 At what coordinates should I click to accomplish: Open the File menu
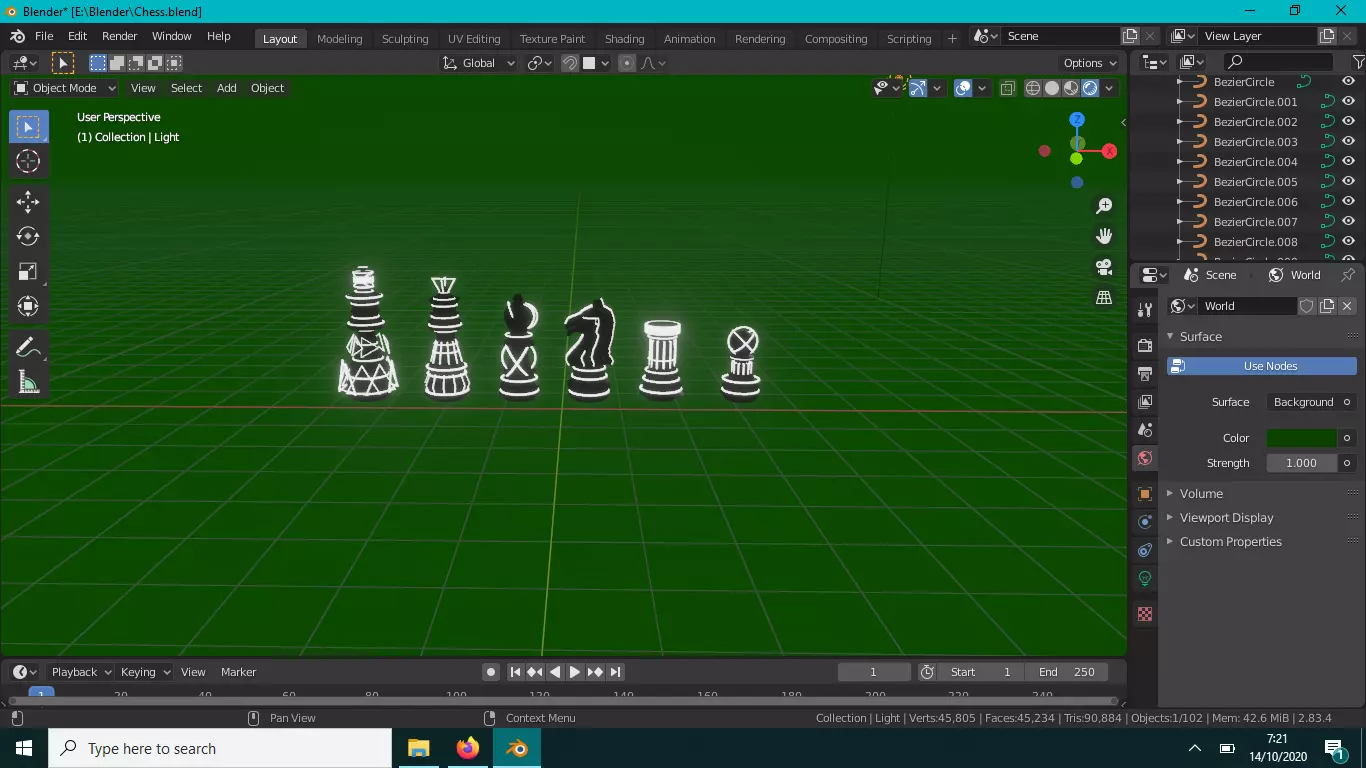point(44,36)
